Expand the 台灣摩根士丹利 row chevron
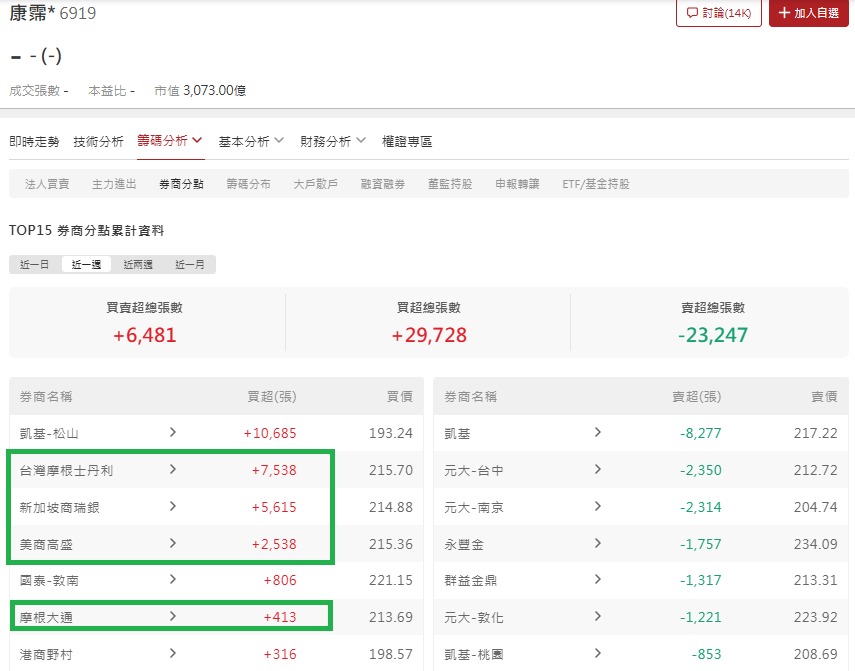 [x=174, y=470]
